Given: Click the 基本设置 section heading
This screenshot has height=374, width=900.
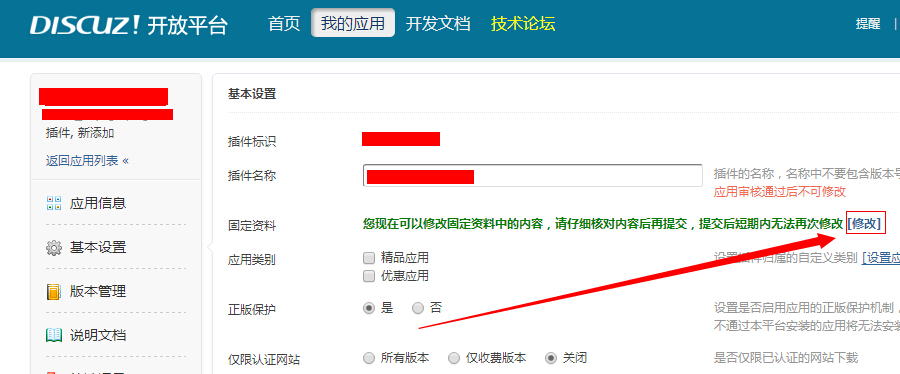Looking at the screenshot, I should pos(252,94).
